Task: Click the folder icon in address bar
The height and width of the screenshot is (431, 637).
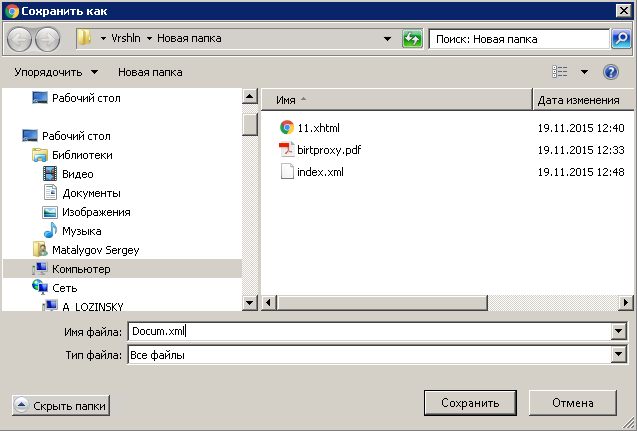Action: 84,38
